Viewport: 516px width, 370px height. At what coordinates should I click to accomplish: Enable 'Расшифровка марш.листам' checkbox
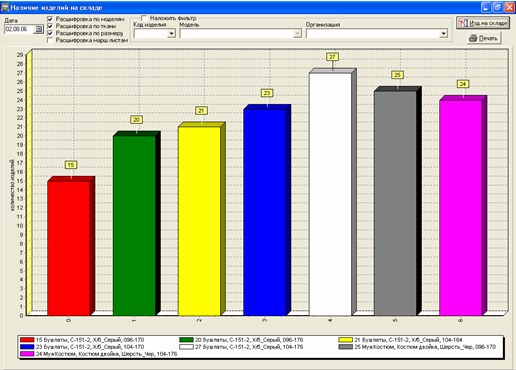point(50,40)
